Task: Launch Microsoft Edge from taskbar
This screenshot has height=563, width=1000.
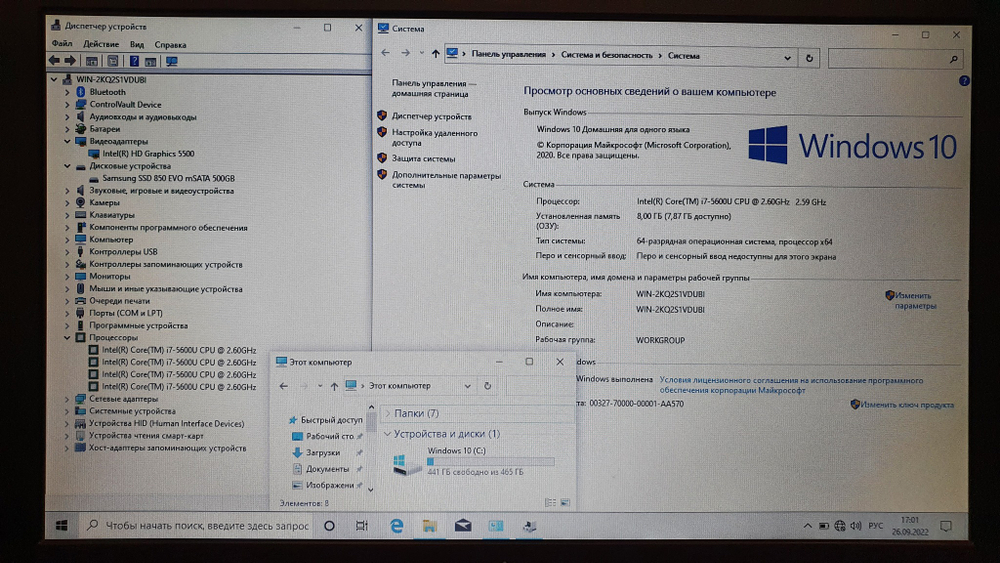Action: [396, 526]
